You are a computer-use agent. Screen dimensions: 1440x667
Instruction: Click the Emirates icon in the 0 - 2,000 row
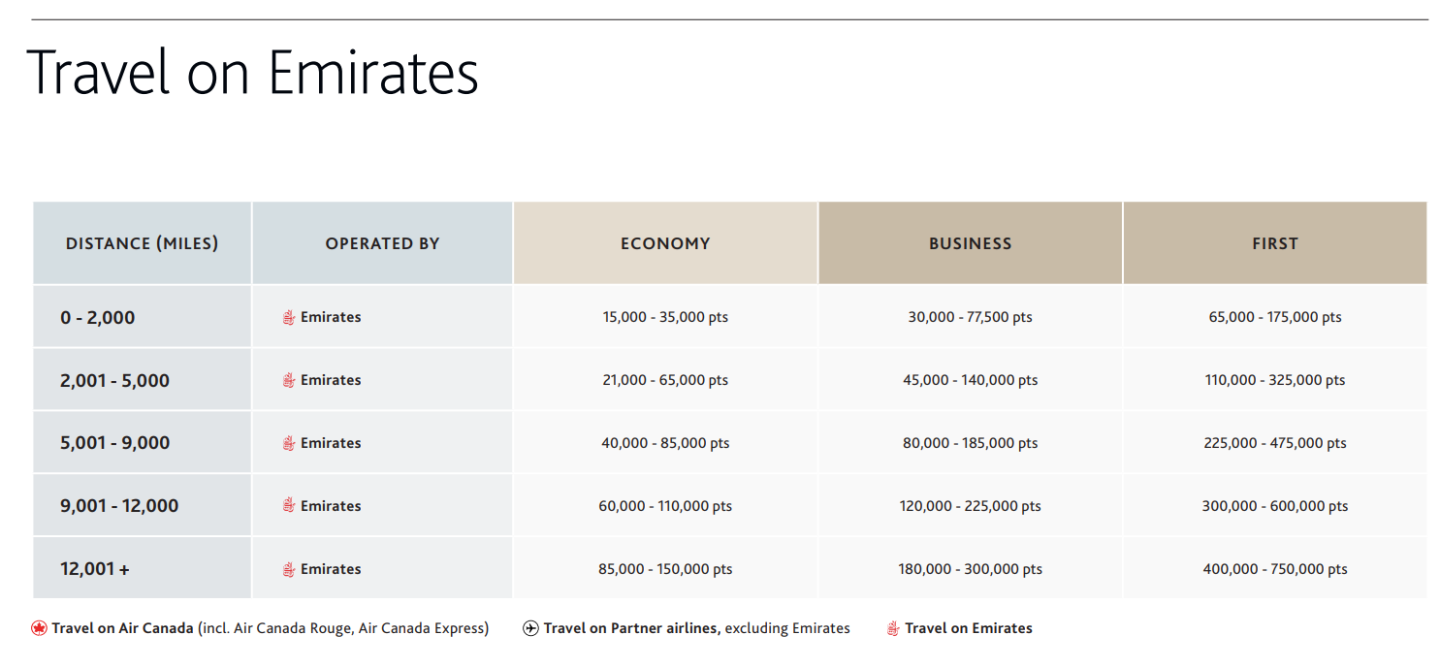click(289, 317)
